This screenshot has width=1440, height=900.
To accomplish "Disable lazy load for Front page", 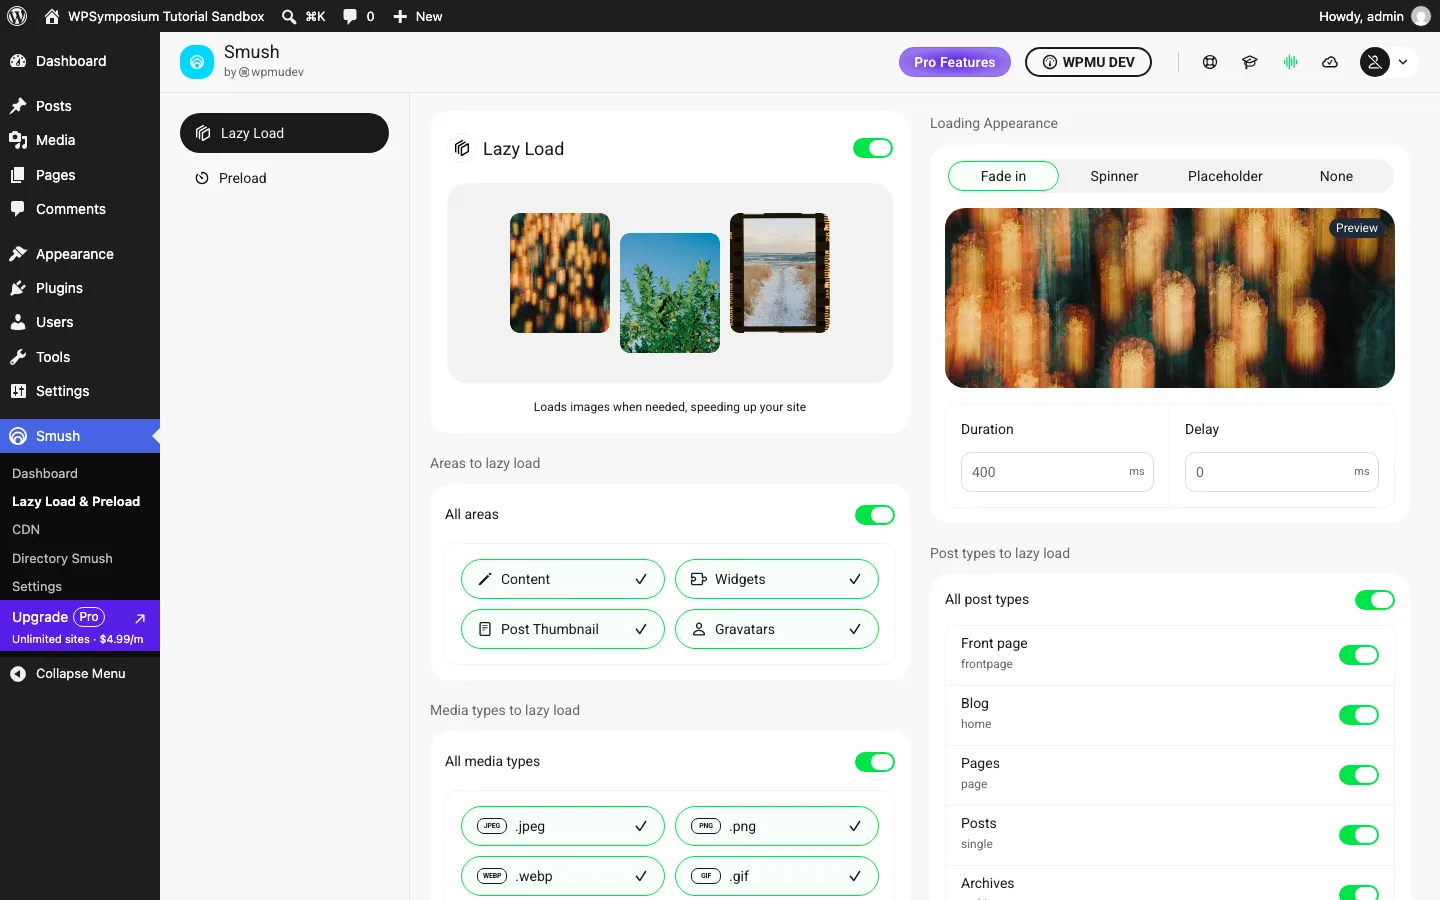I will click(x=1359, y=655).
